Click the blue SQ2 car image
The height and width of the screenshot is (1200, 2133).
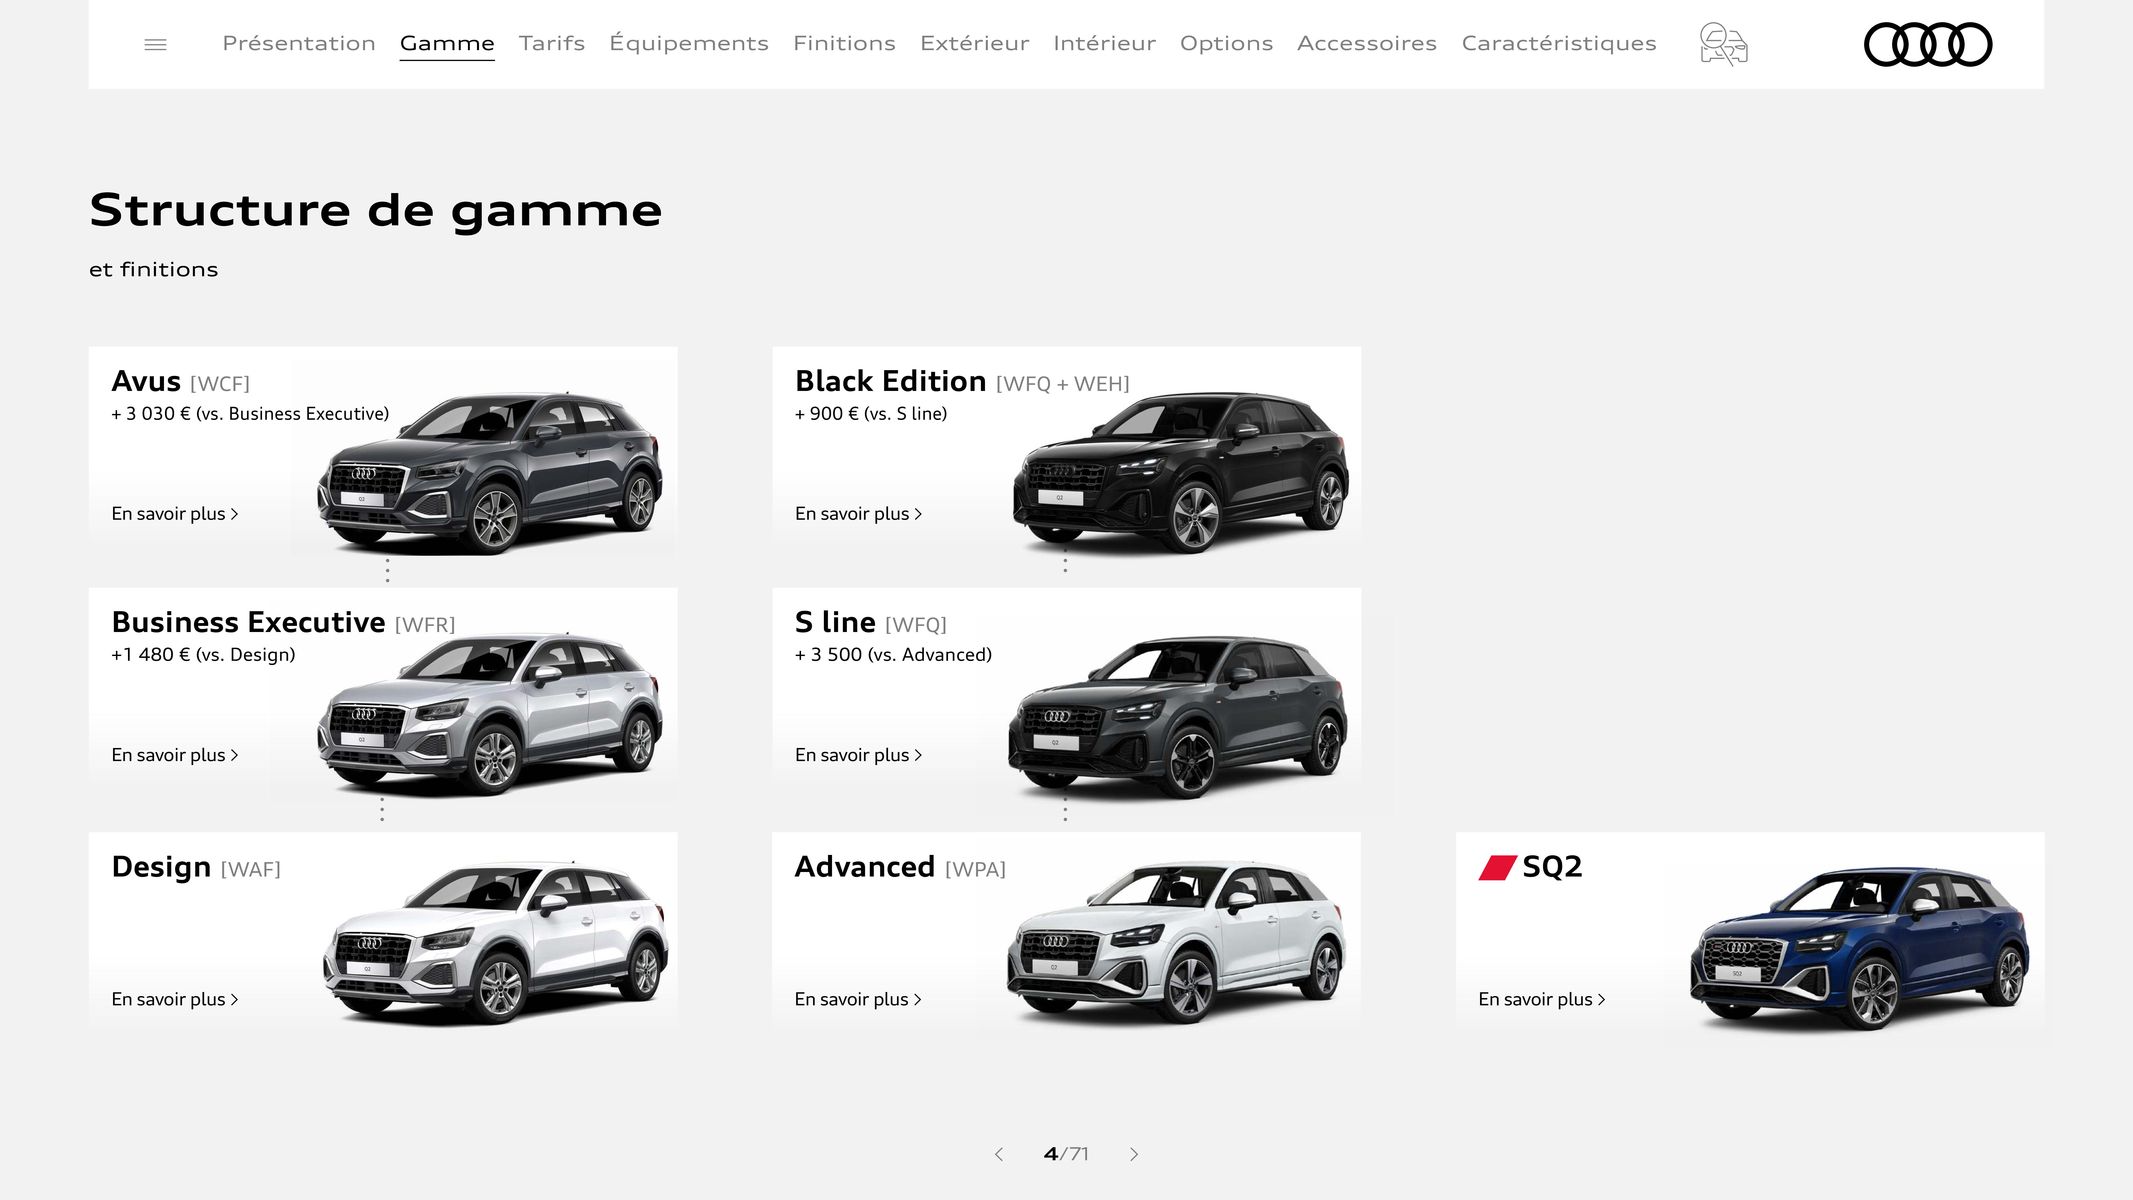coord(1860,948)
